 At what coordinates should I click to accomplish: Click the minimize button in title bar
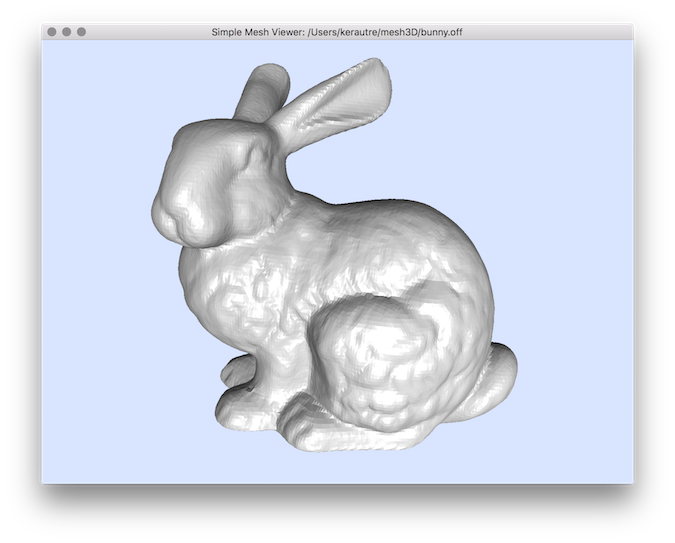point(67,32)
